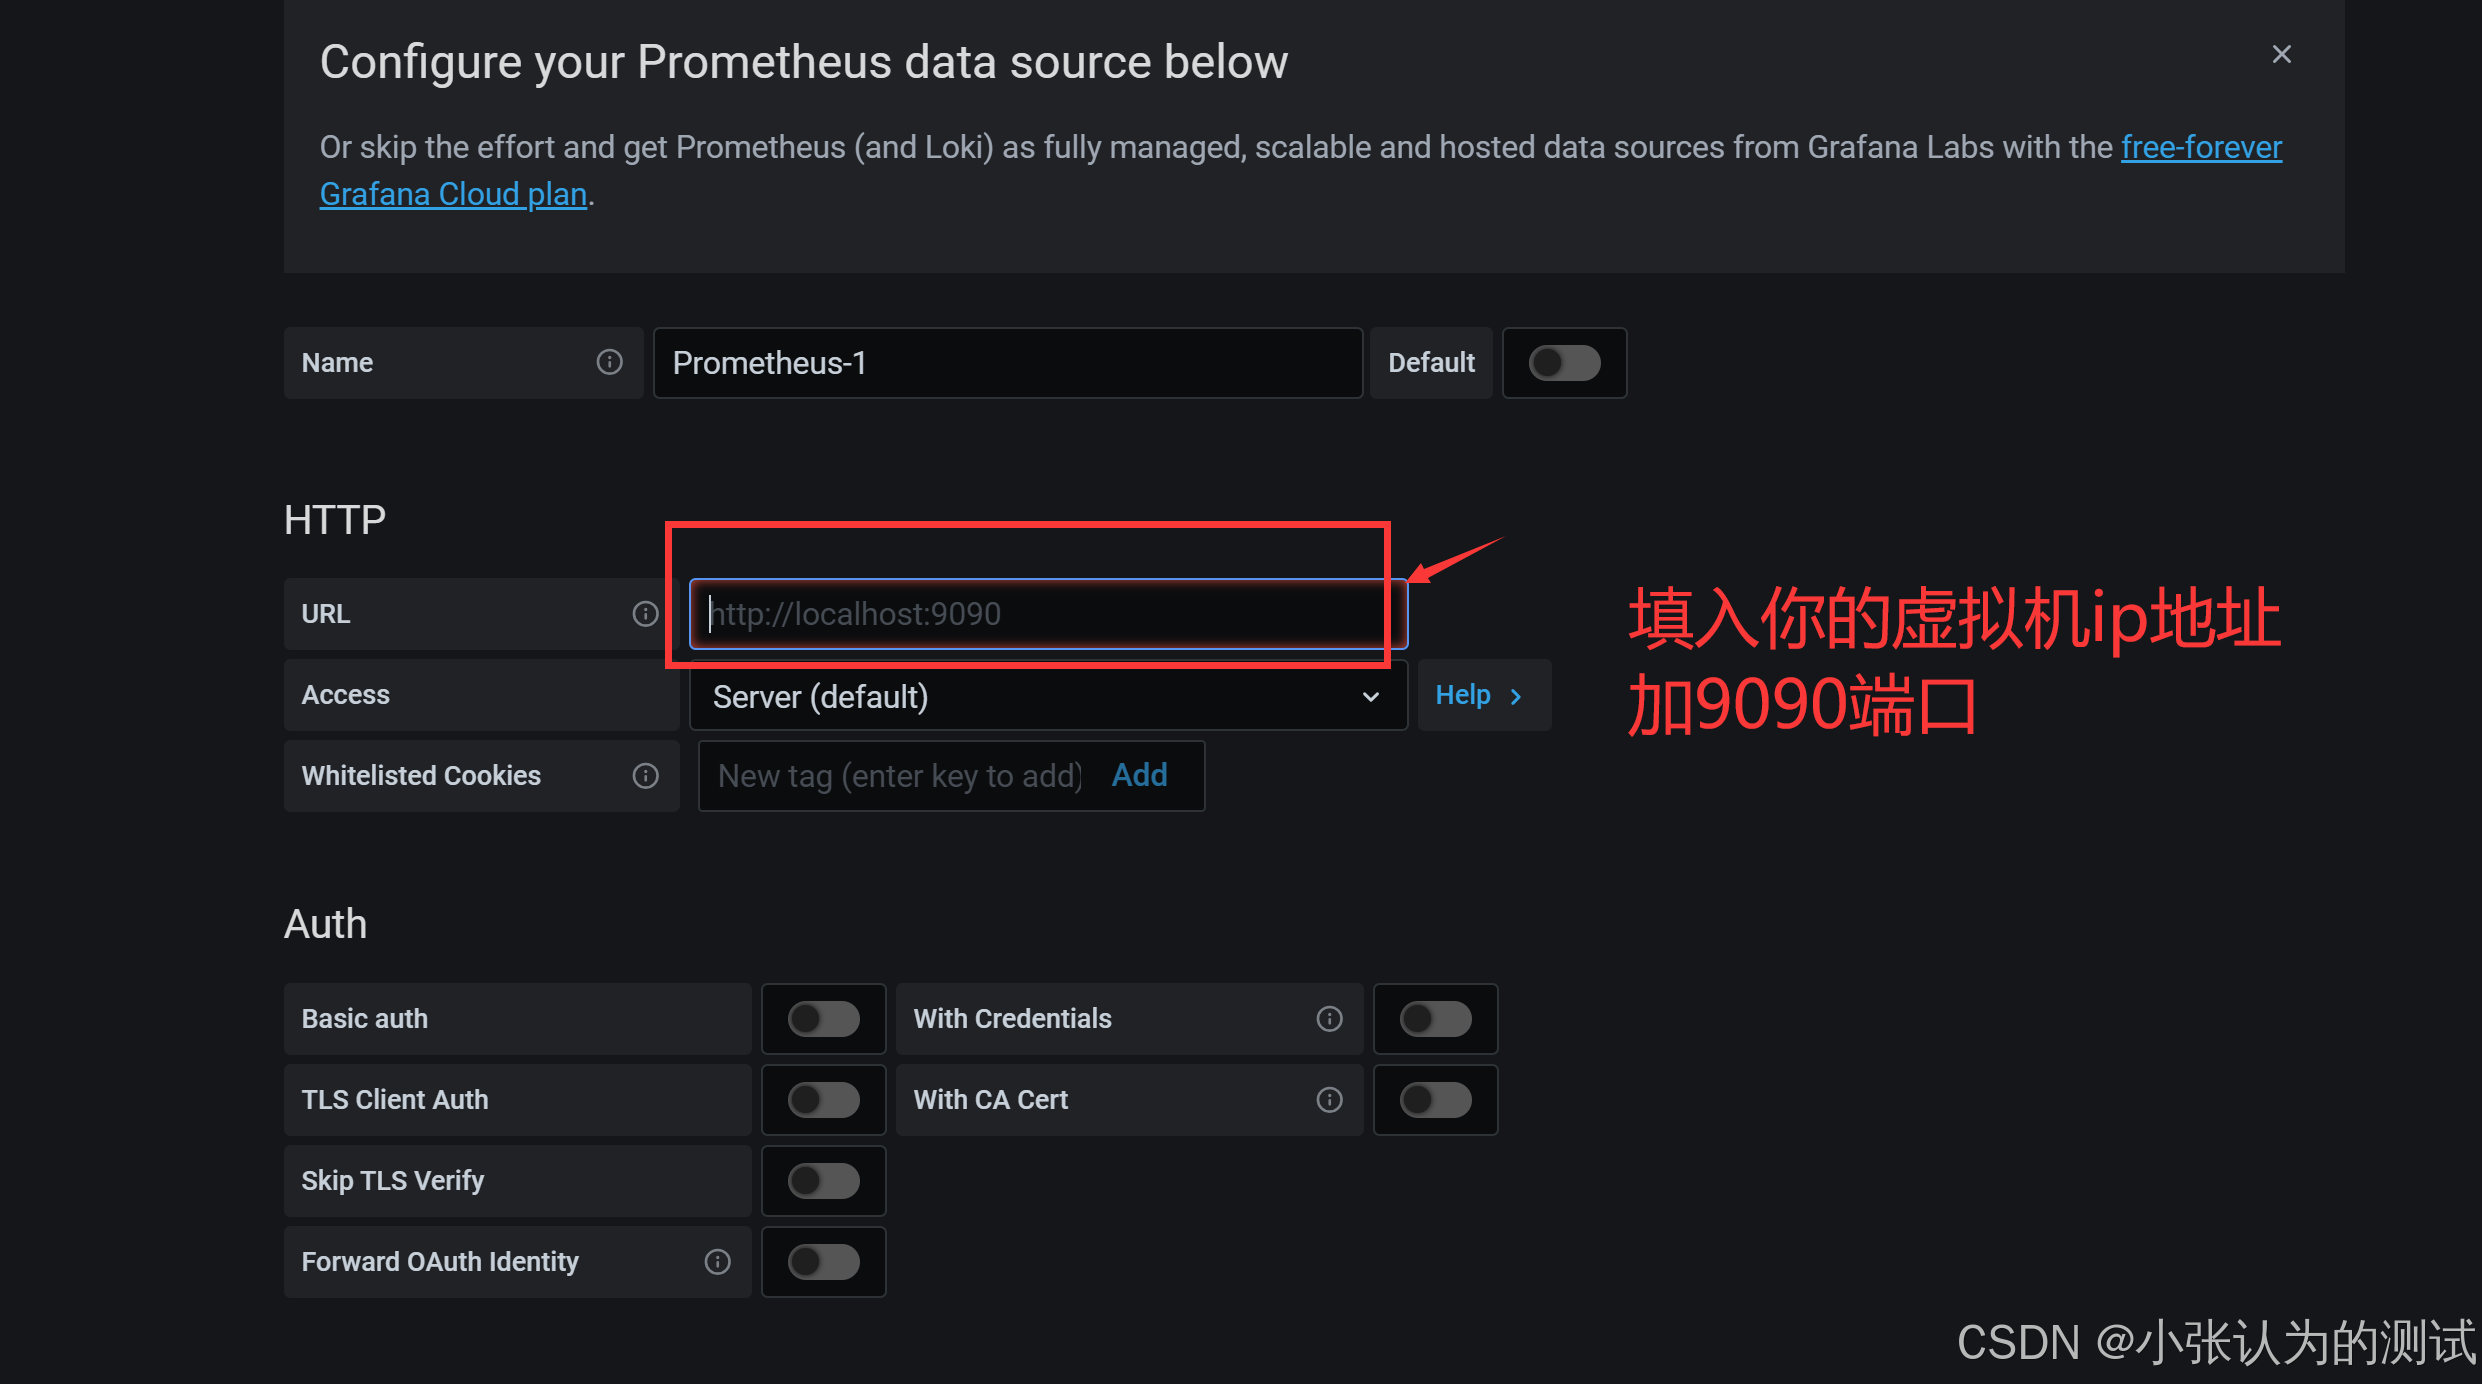Screen dimensions: 2482x1384
Task: Click the With Credentials info icon
Action: pyautogui.click(x=1329, y=1018)
